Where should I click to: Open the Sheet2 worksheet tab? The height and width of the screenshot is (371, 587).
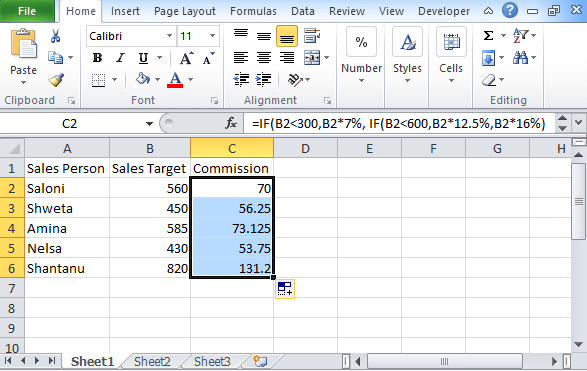152,361
